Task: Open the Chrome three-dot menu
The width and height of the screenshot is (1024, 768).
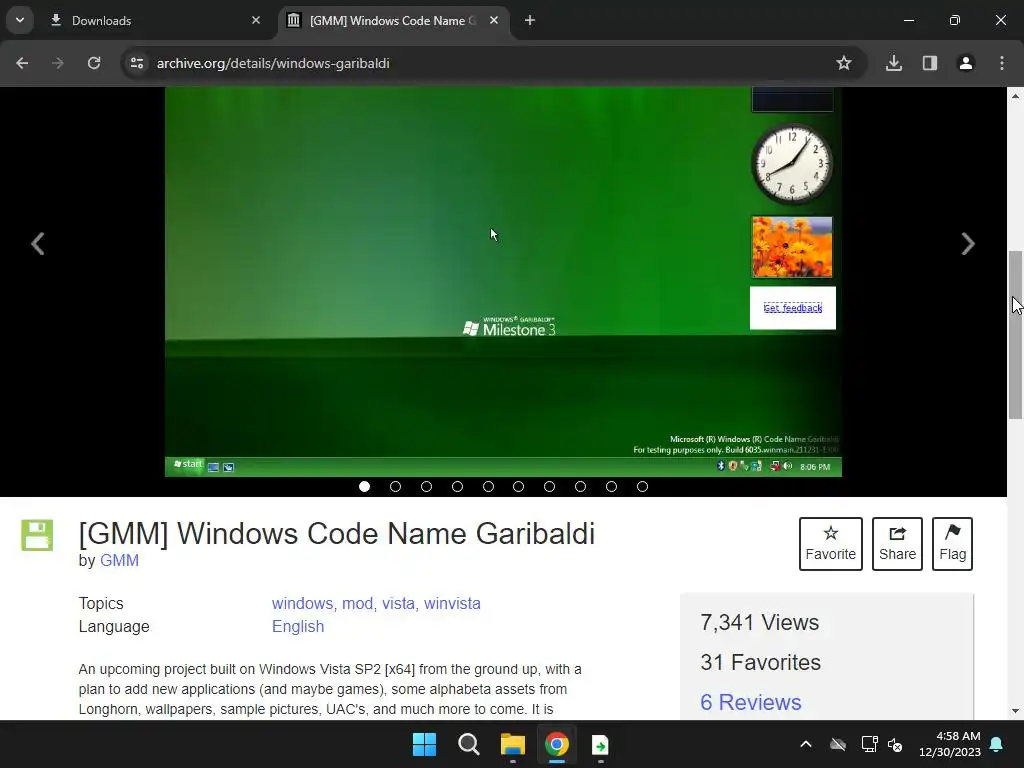Action: 1002,63
